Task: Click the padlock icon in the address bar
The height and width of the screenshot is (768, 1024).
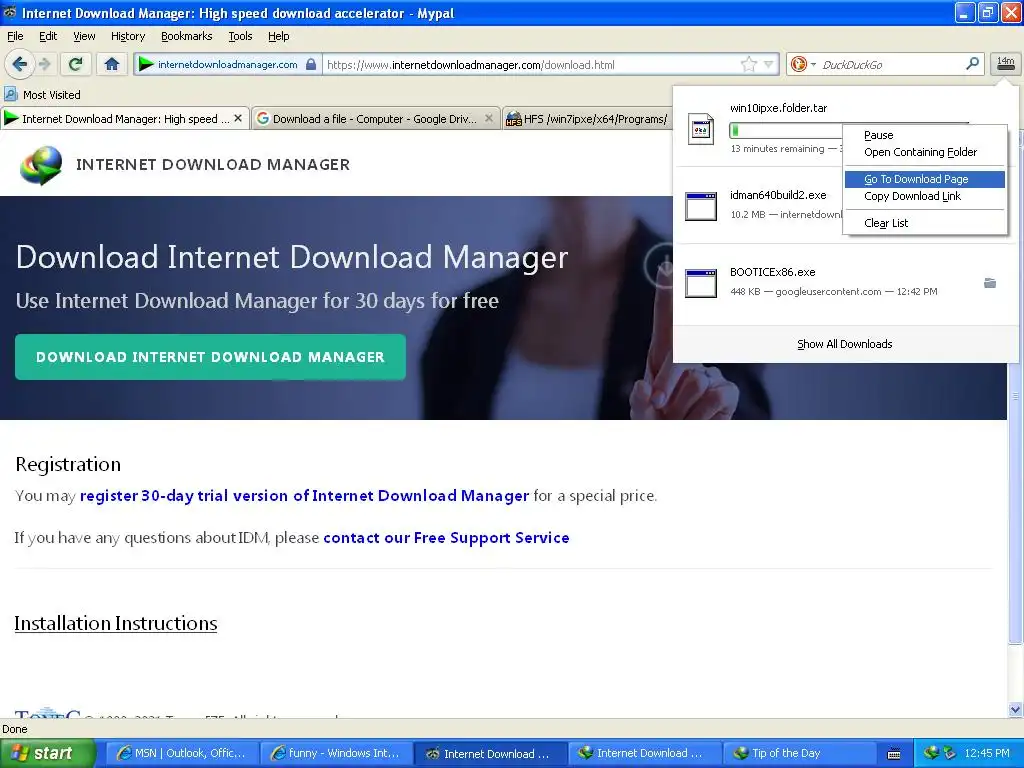Action: click(312, 65)
